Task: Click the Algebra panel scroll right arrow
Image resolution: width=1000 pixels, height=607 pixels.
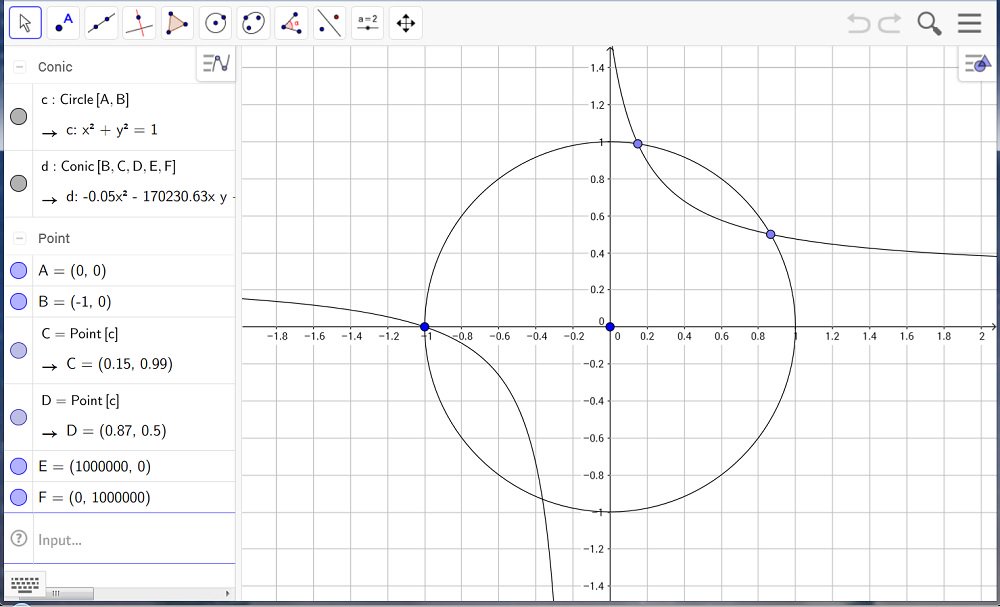Action: coord(228,594)
